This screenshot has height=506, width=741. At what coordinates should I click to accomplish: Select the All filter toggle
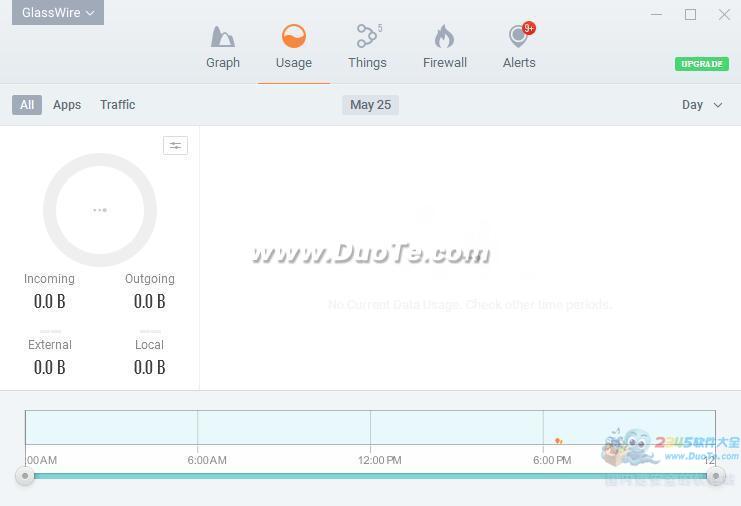[27, 105]
